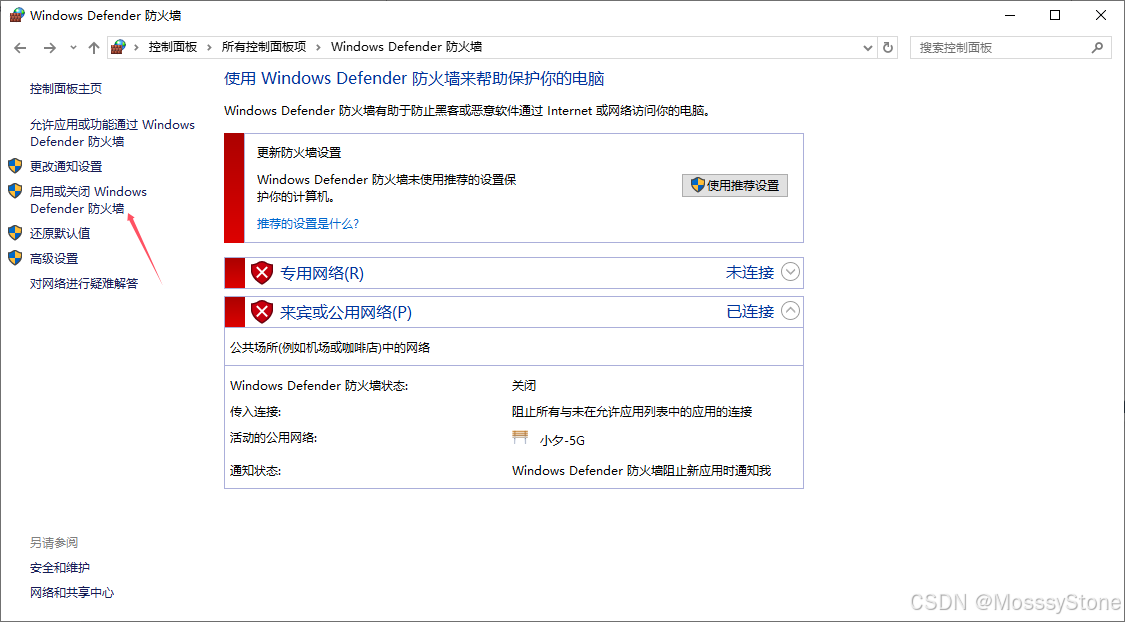Open address bar history dropdown
1125x622 pixels.
pyautogui.click(x=867, y=48)
